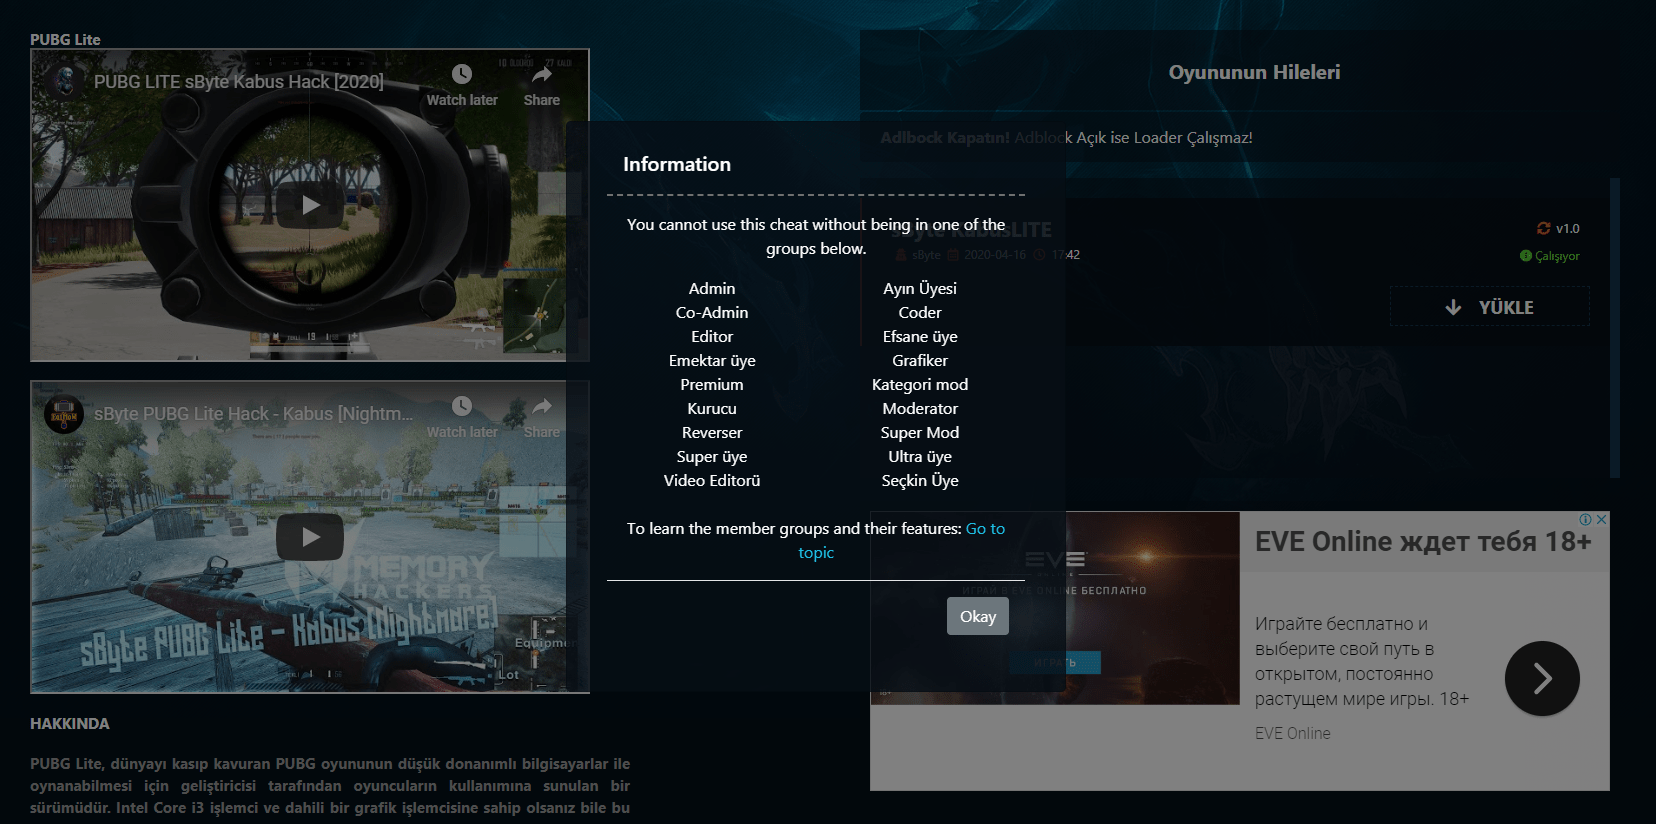This screenshot has height=824, width=1656.
Task: Click the 'Emektar üye' group name
Action: click(712, 360)
